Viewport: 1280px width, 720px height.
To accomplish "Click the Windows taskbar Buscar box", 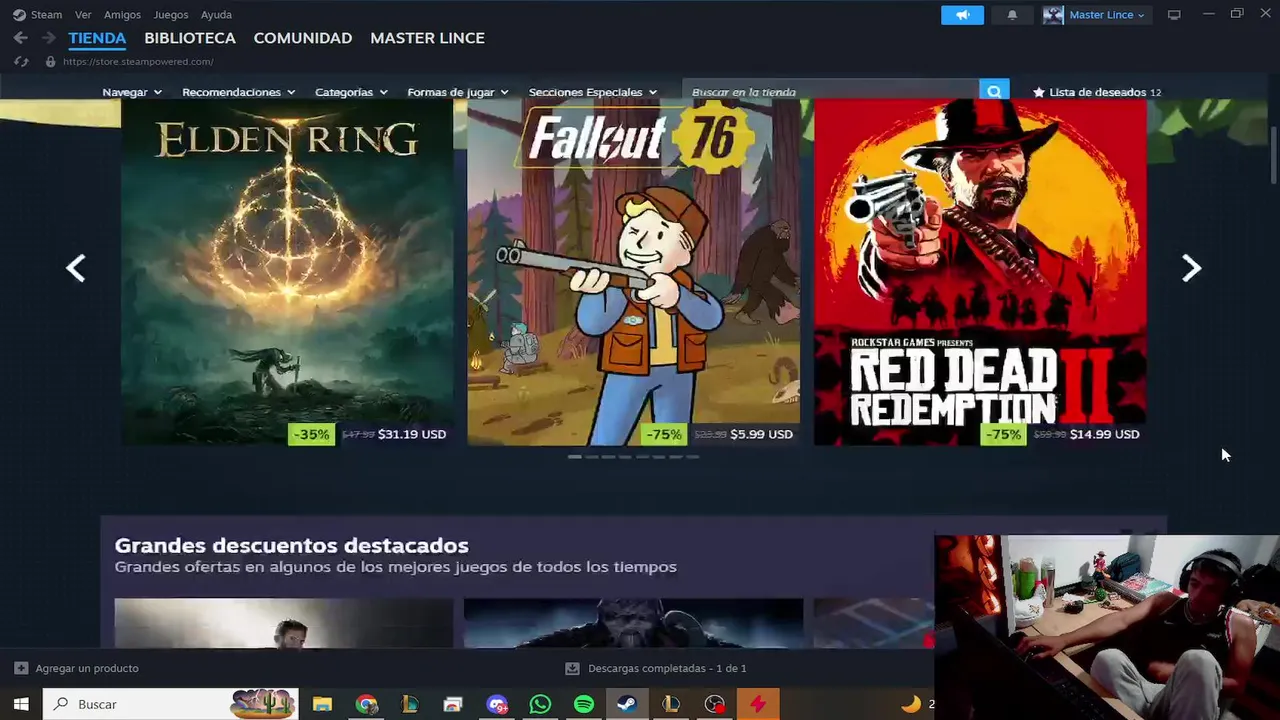I will coord(170,704).
